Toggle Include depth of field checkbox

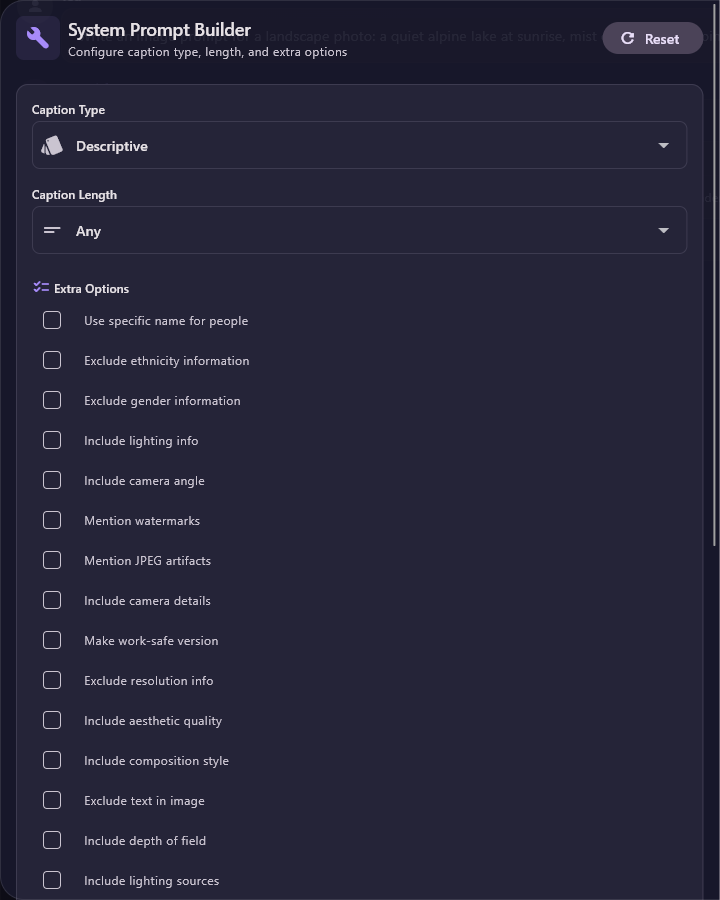pos(52,840)
